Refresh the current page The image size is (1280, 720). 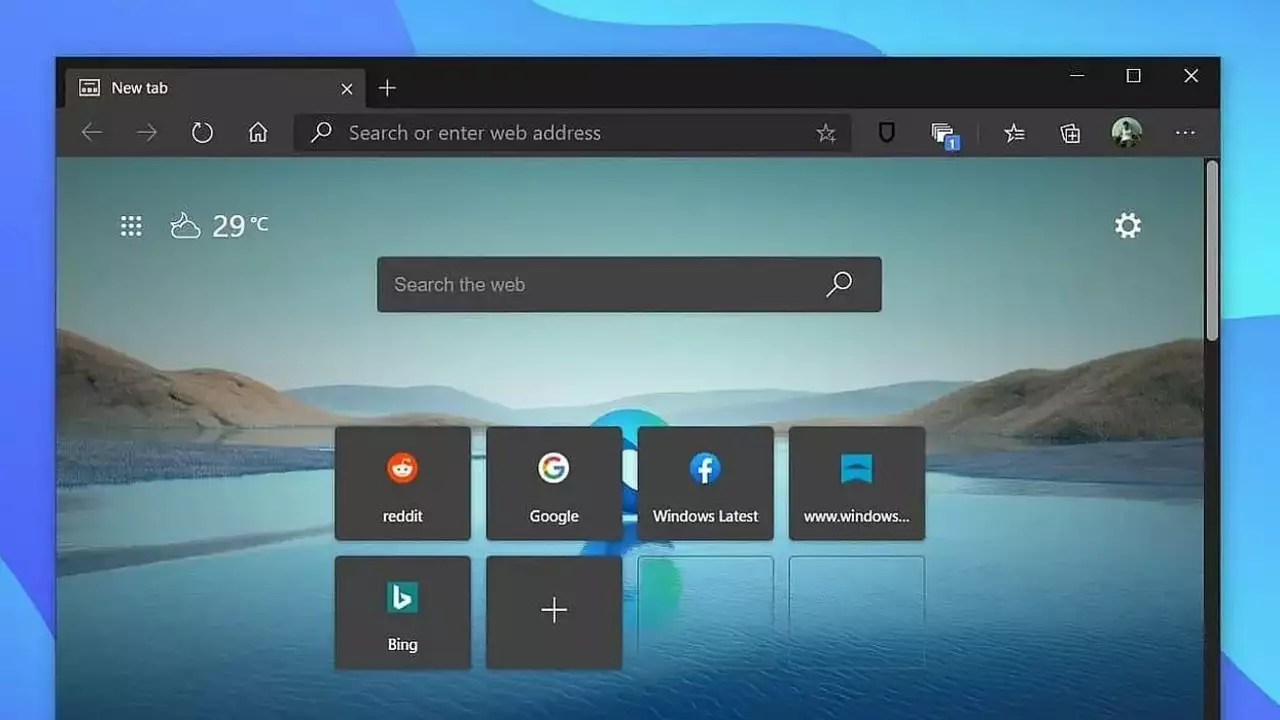click(202, 133)
